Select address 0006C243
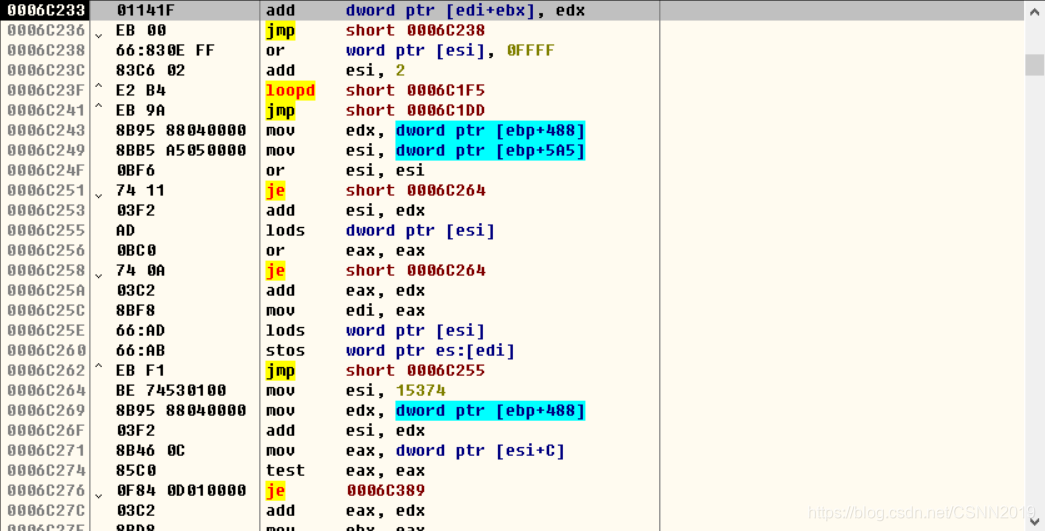Image resolution: width=1045 pixels, height=531 pixels. (45, 131)
